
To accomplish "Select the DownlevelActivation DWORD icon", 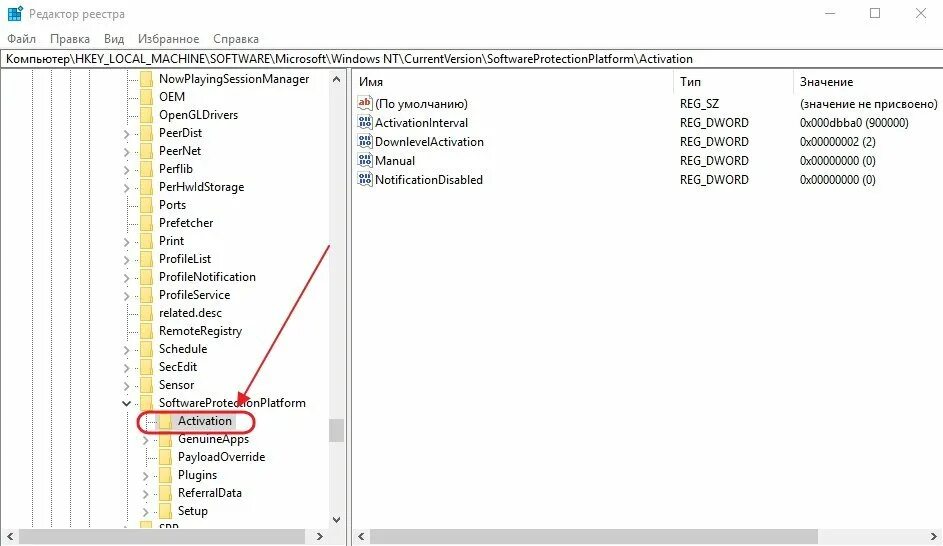I will 364,141.
